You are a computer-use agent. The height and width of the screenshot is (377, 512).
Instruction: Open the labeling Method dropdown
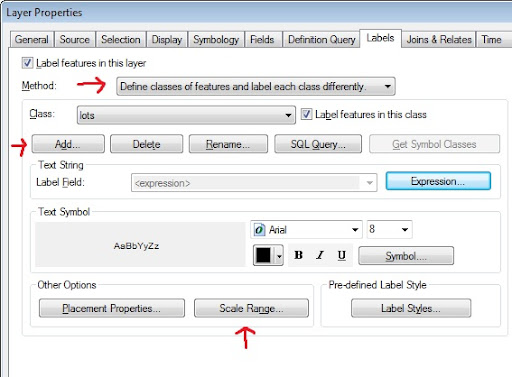(256, 86)
